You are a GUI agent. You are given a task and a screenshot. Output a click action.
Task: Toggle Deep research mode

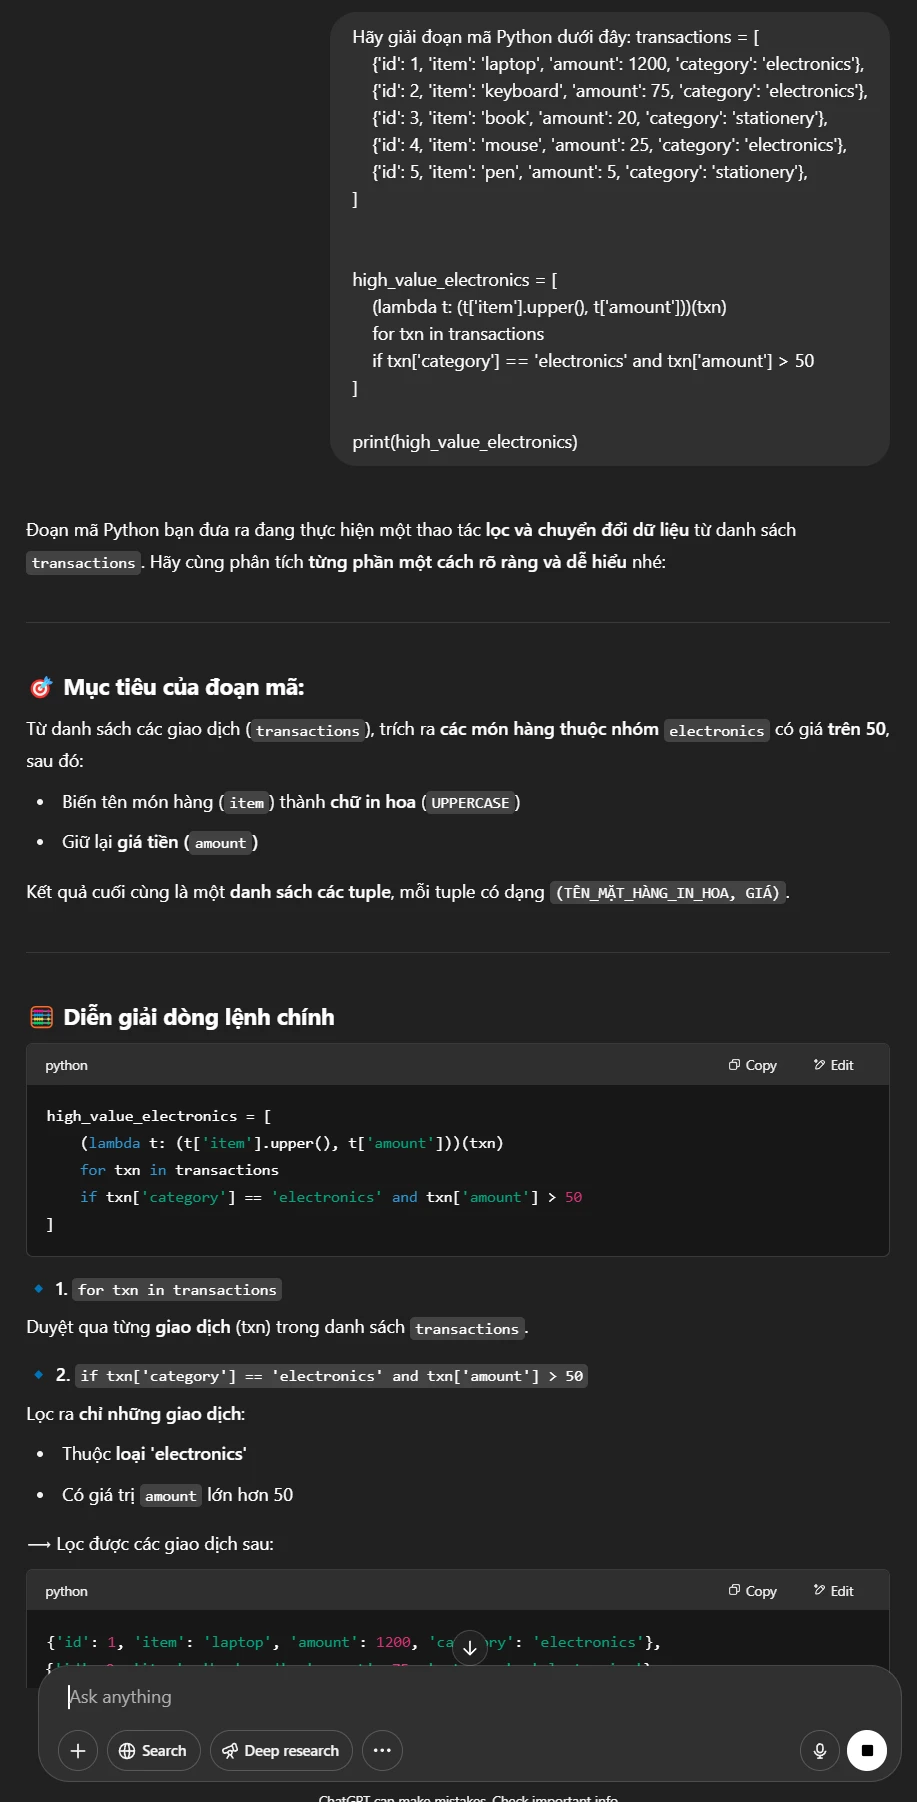click(x=281, y=1750)
